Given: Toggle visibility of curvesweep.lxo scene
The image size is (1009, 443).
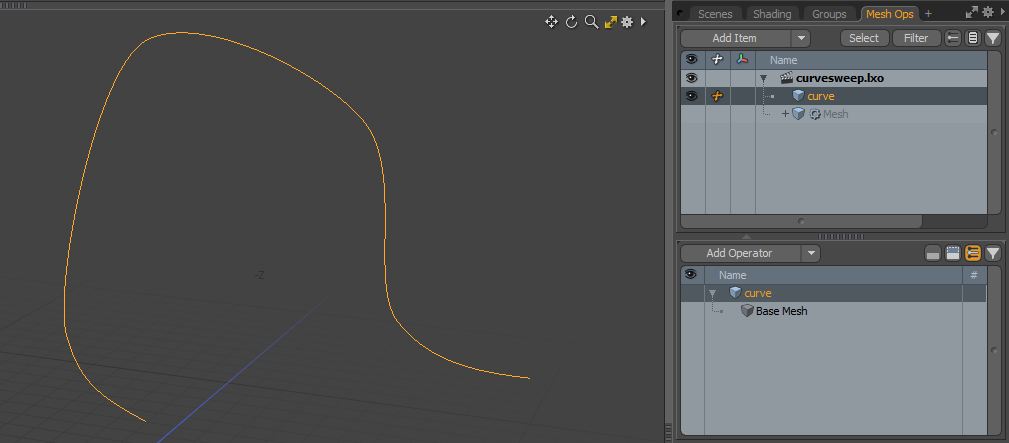Looking at the screenshot, I should pos(691,78).
